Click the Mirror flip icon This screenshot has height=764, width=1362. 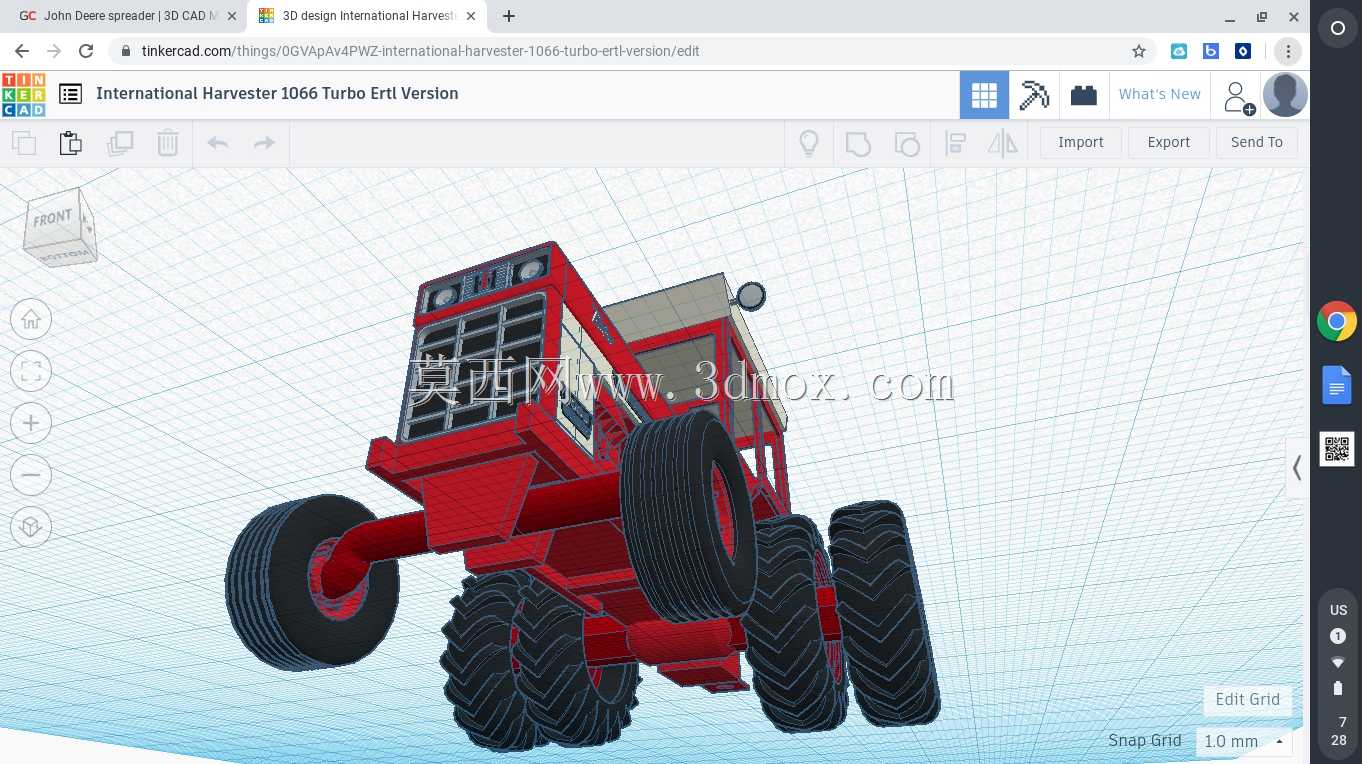pos(1002,143)
